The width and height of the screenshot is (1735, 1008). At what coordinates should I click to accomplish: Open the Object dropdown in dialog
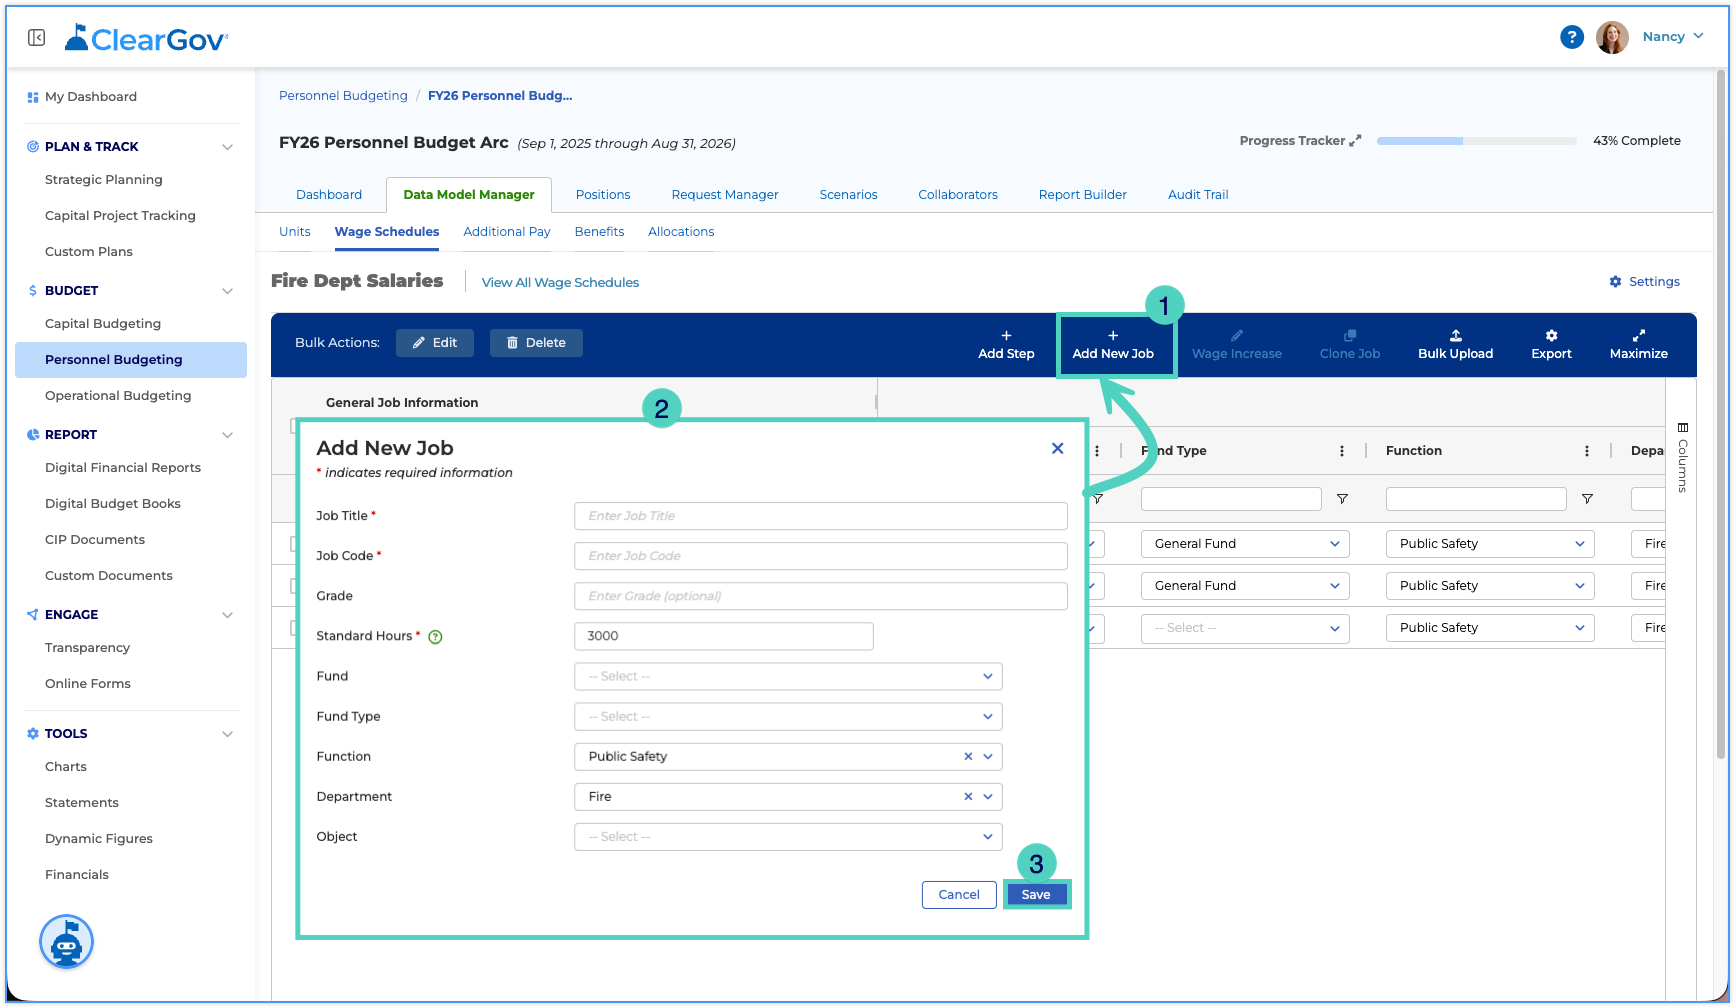coord(788,837)
